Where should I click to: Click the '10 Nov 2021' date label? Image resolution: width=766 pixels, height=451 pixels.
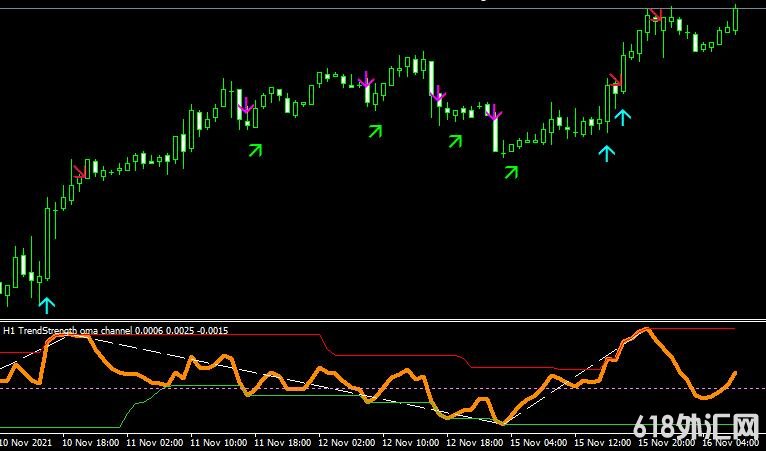pyautogui.click(x=25, y=443)
